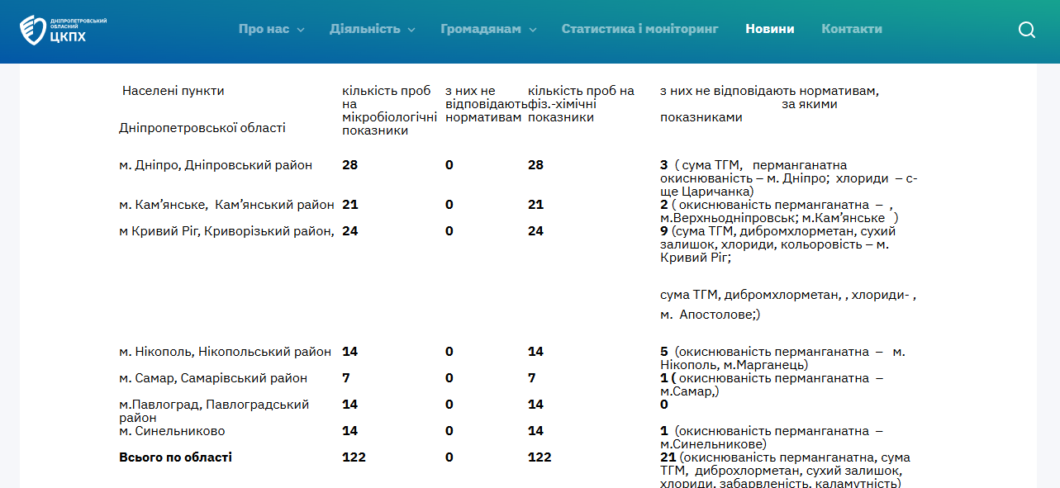Open the Контакти page

[852, 29]
